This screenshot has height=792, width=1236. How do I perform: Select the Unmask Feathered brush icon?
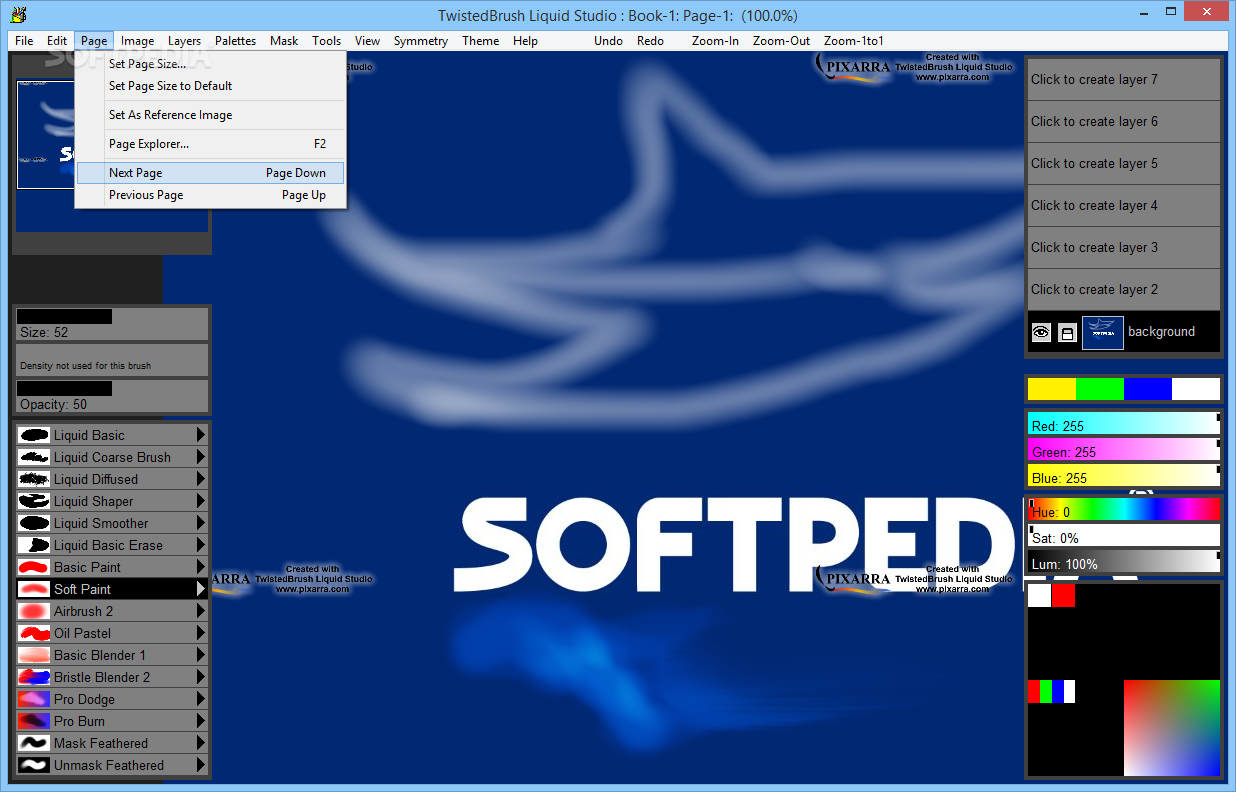click(x=34, y=765)
